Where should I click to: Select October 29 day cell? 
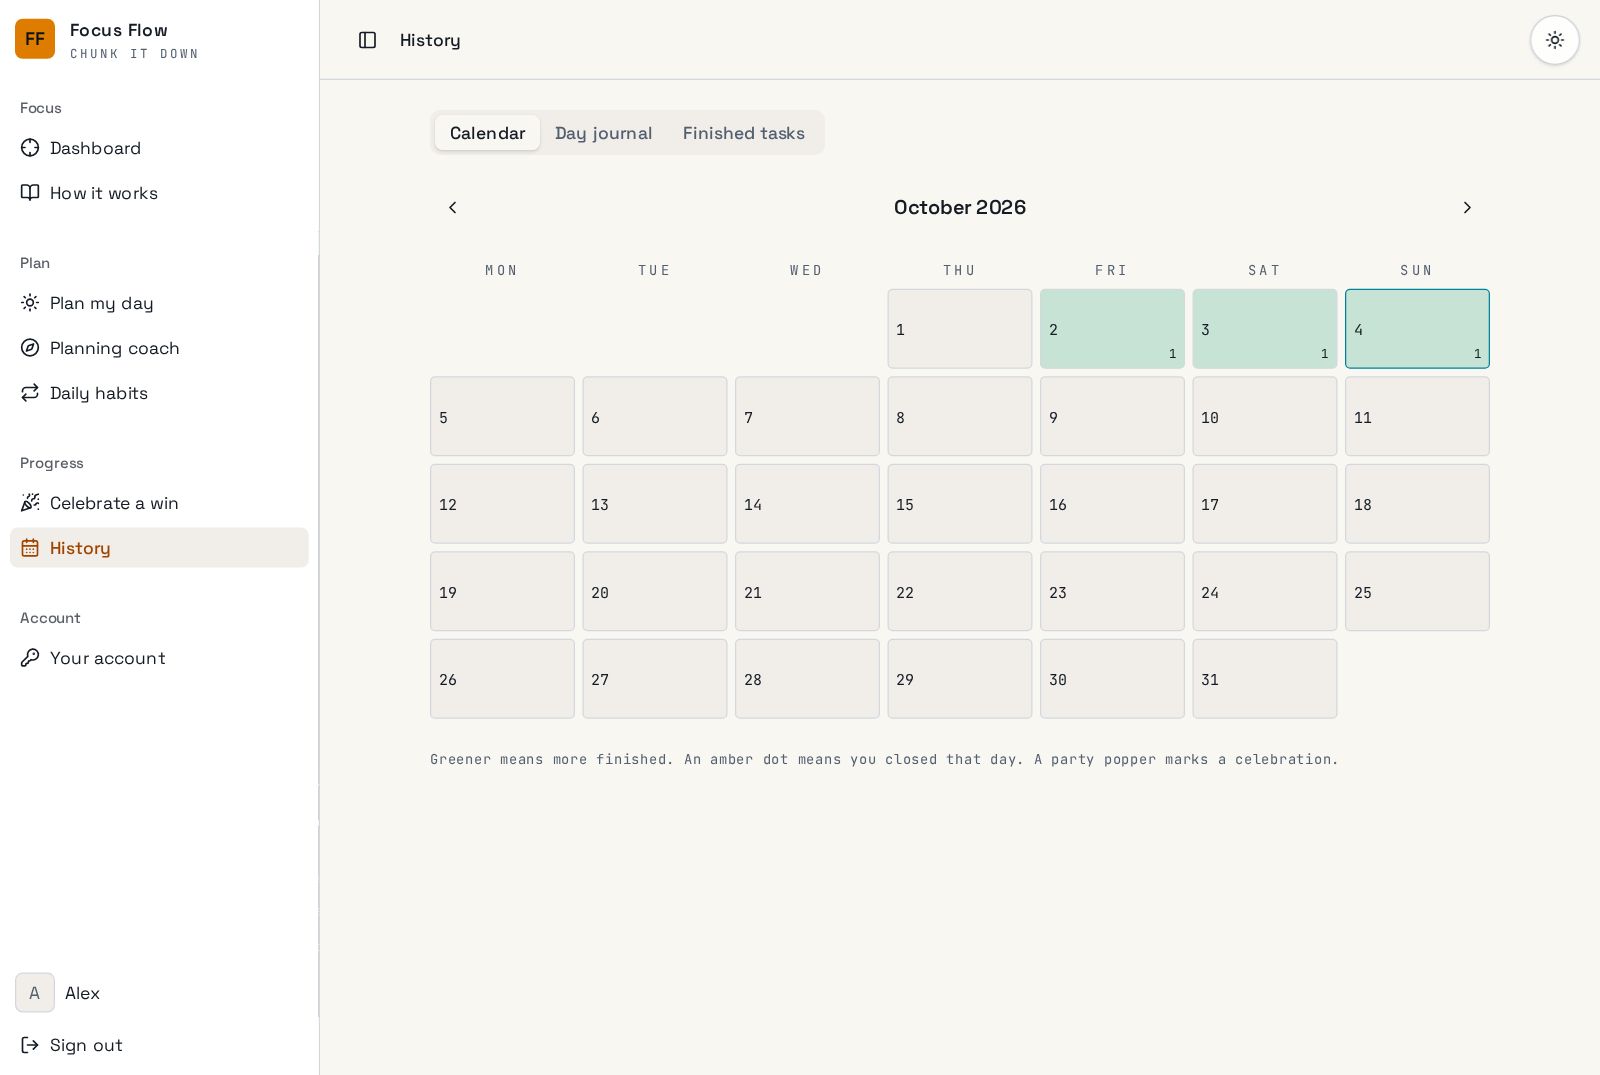960,679
